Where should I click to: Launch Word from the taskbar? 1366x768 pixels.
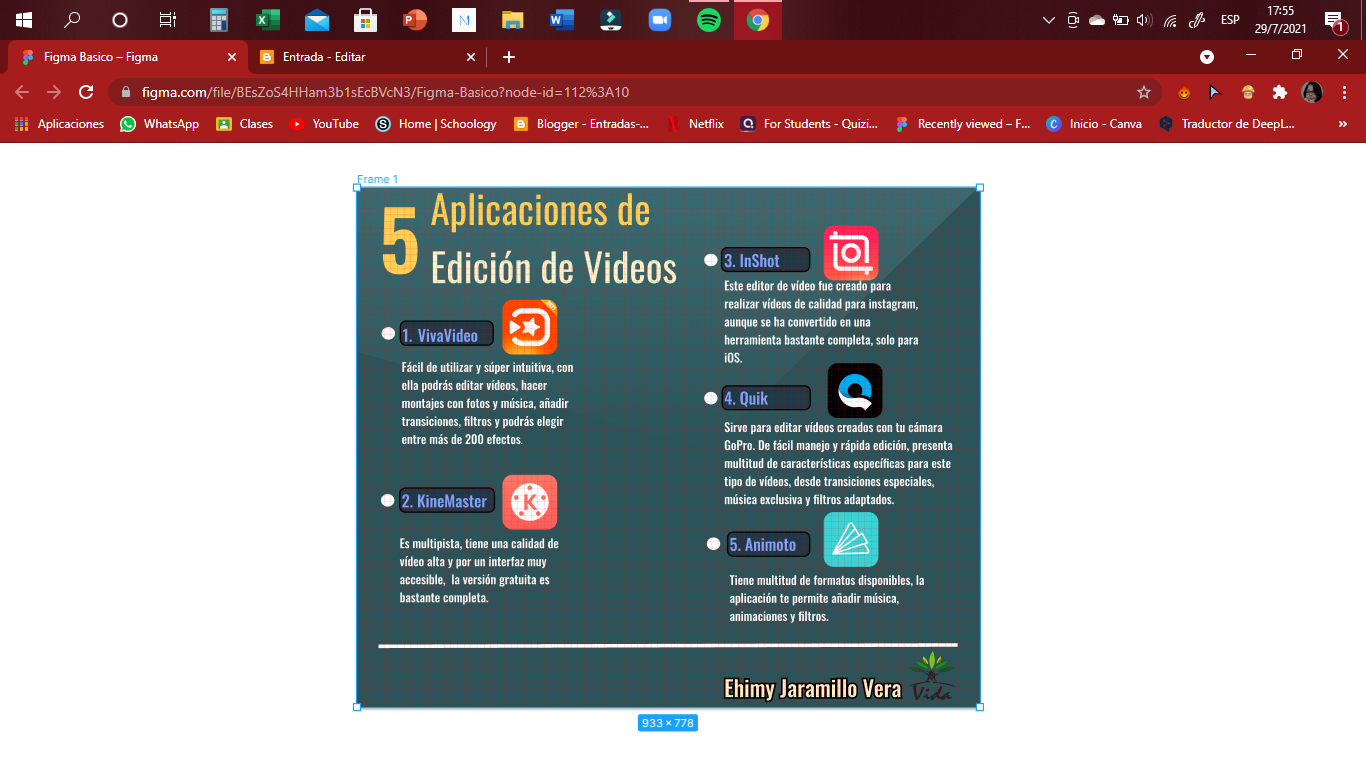point(561,19)
